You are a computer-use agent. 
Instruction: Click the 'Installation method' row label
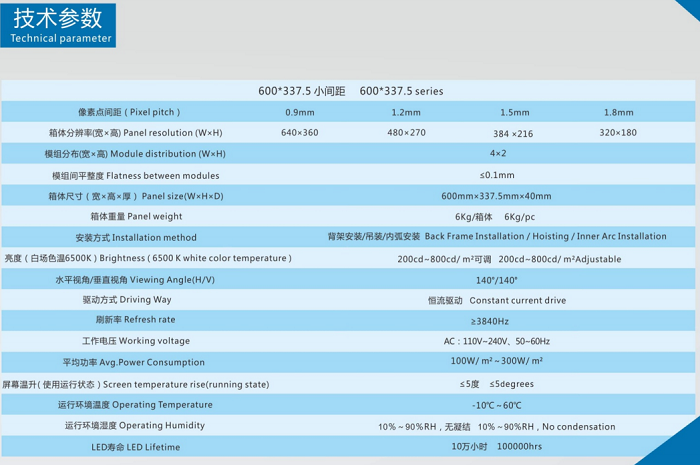pyautogui.click(x=154, y=238)
